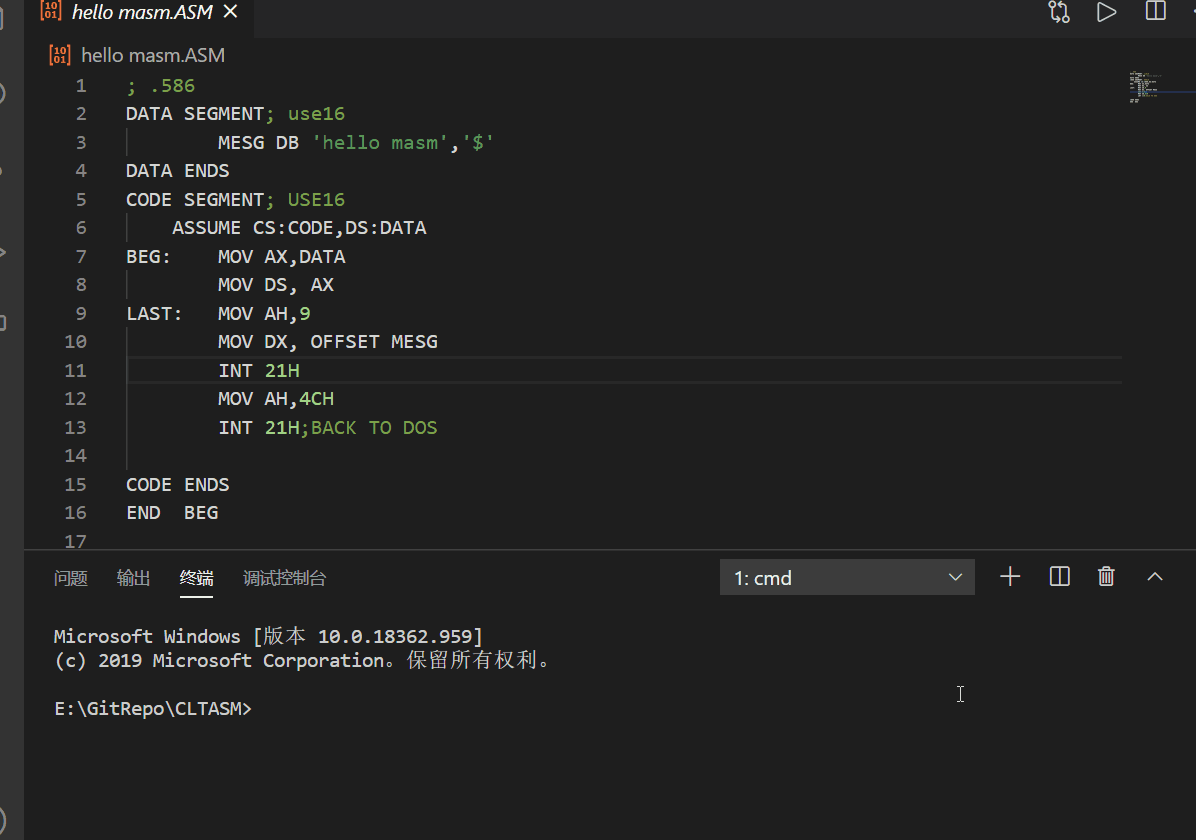Split the editor to the right

tap(1156, 11)
